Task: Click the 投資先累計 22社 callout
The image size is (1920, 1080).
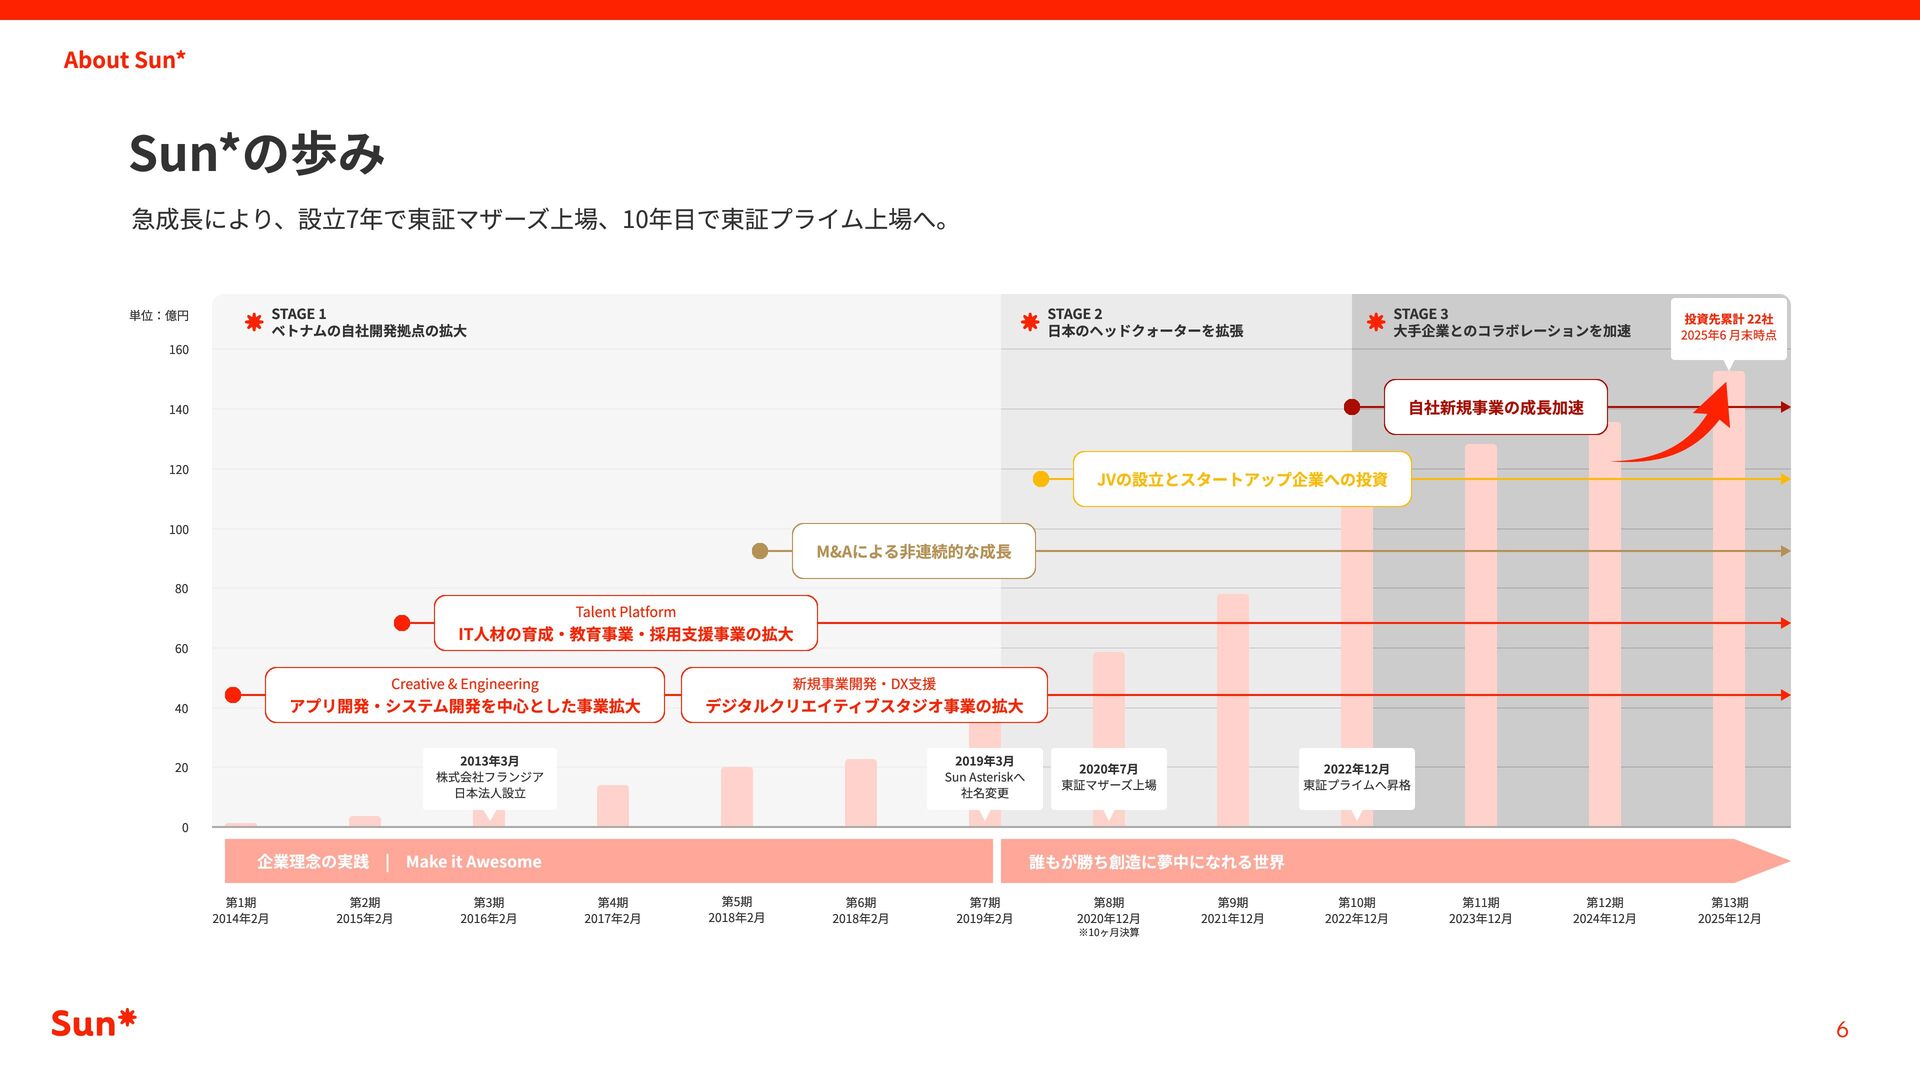Action: click(1728, 327)
